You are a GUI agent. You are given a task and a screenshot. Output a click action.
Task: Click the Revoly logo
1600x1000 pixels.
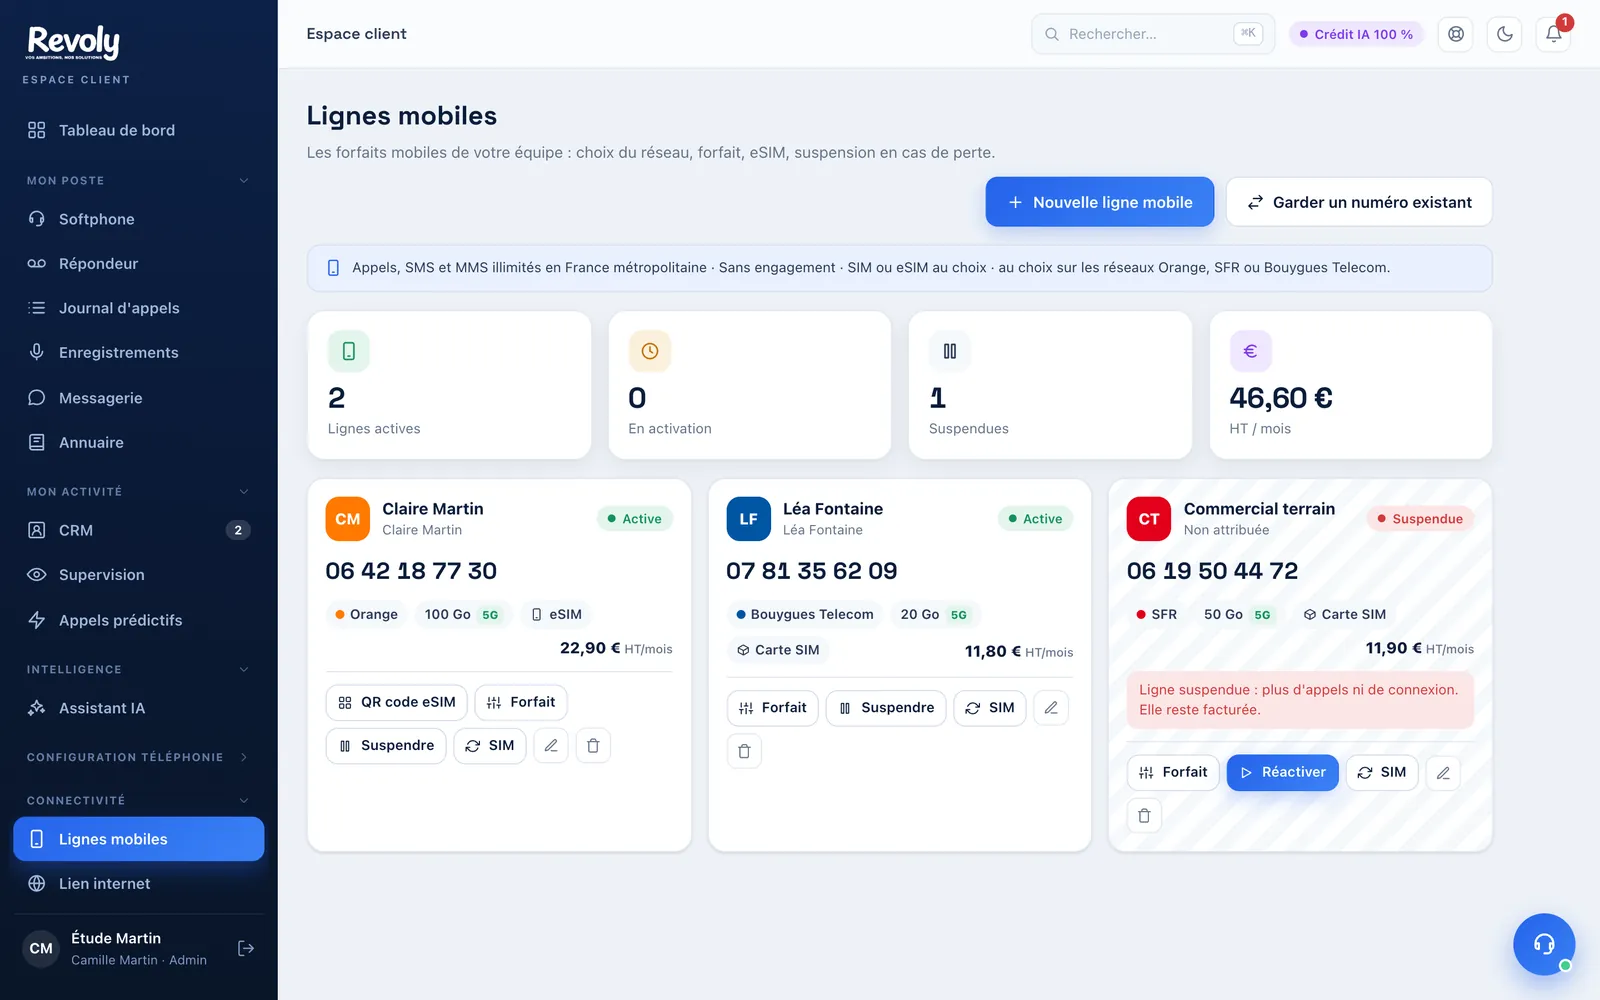(x=73, y=42)
